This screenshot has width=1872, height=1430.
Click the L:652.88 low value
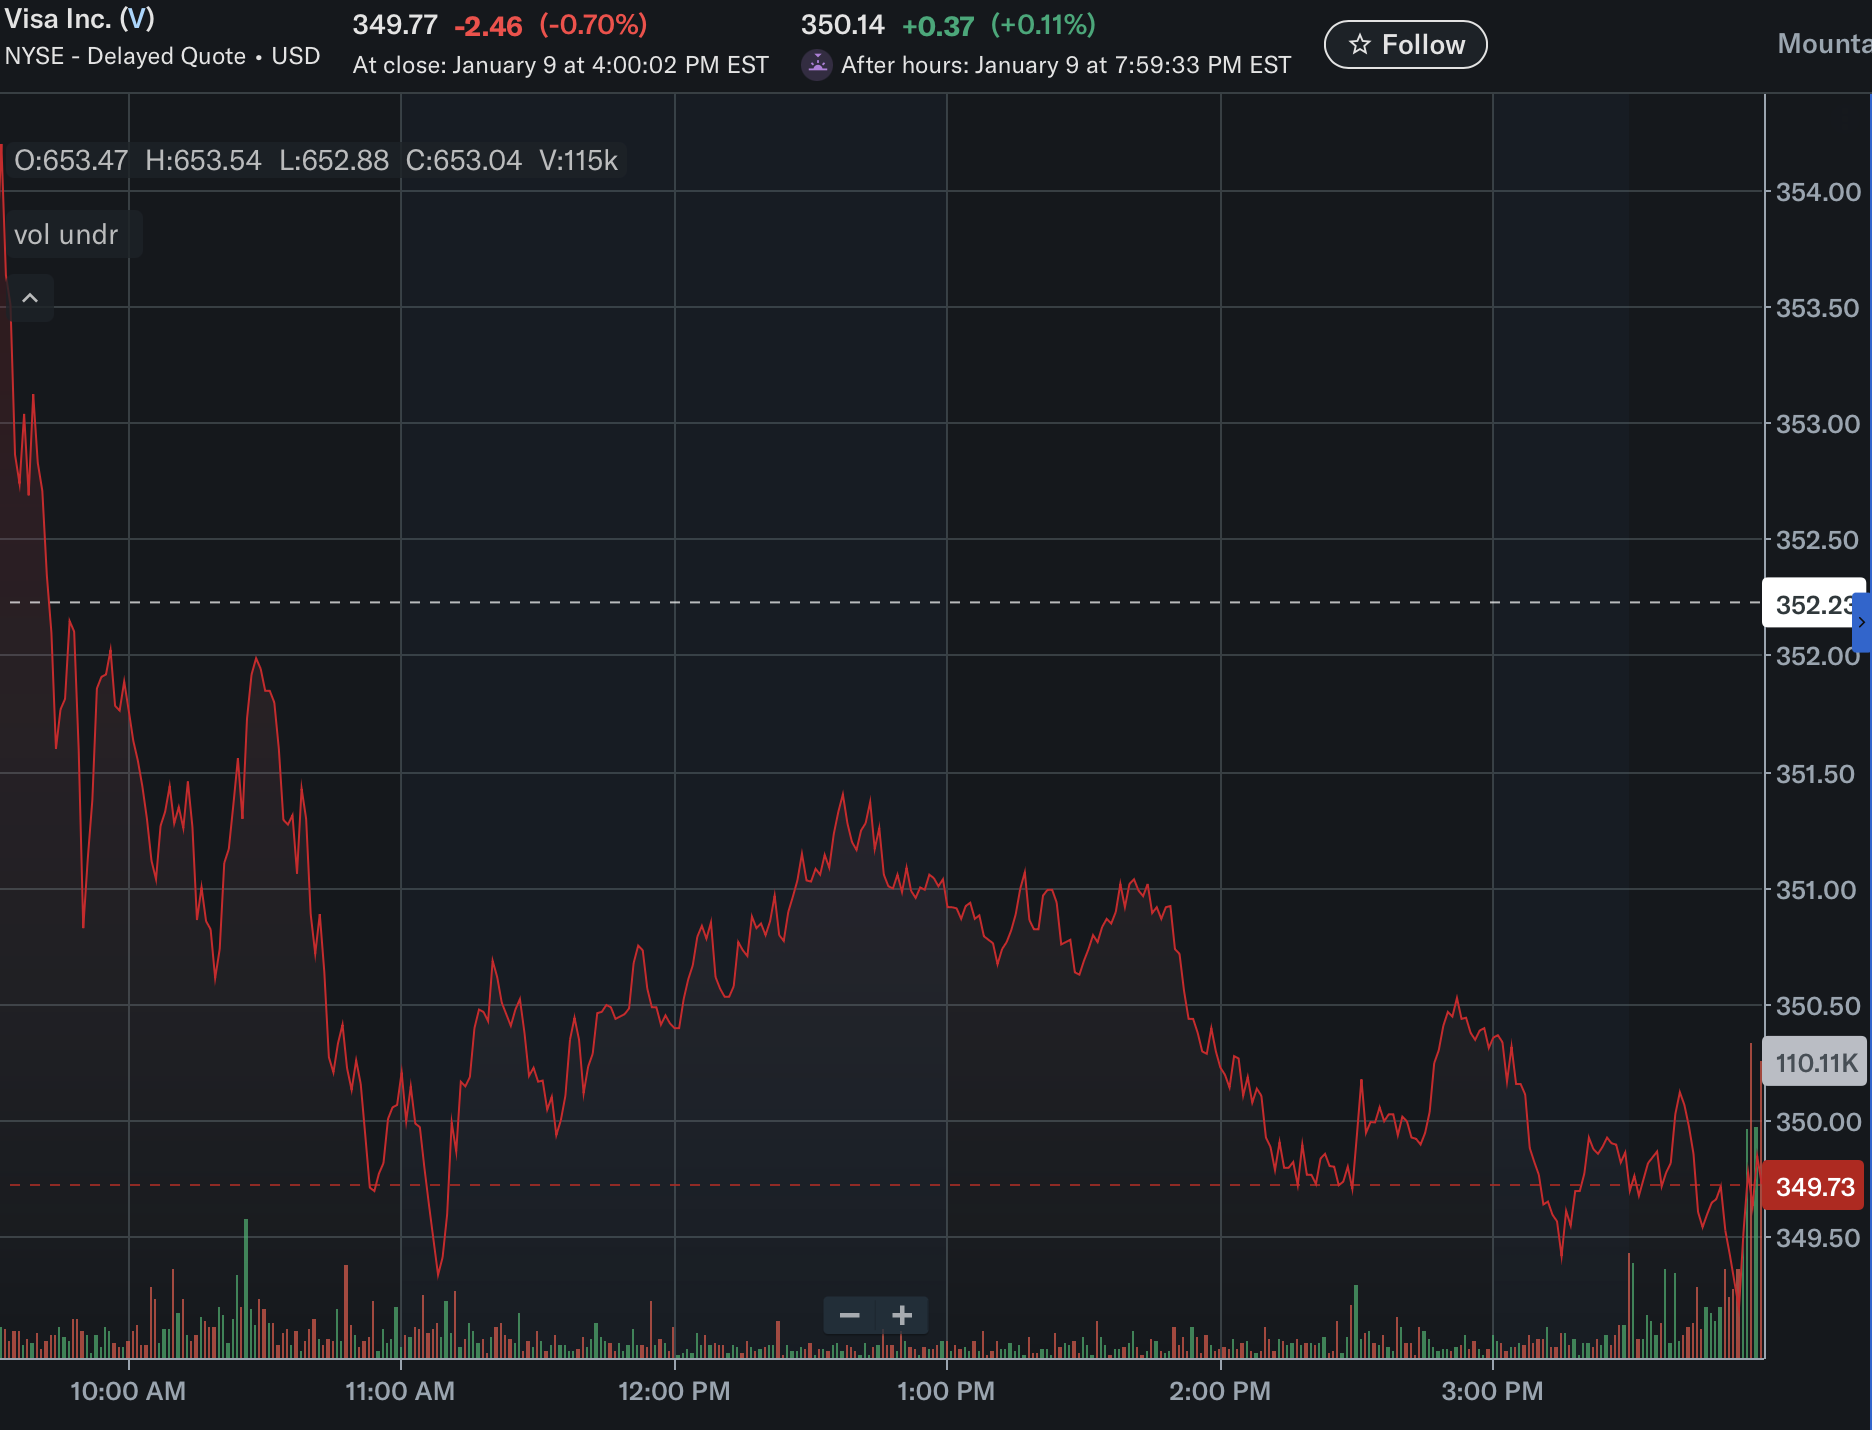coord(334,160)
